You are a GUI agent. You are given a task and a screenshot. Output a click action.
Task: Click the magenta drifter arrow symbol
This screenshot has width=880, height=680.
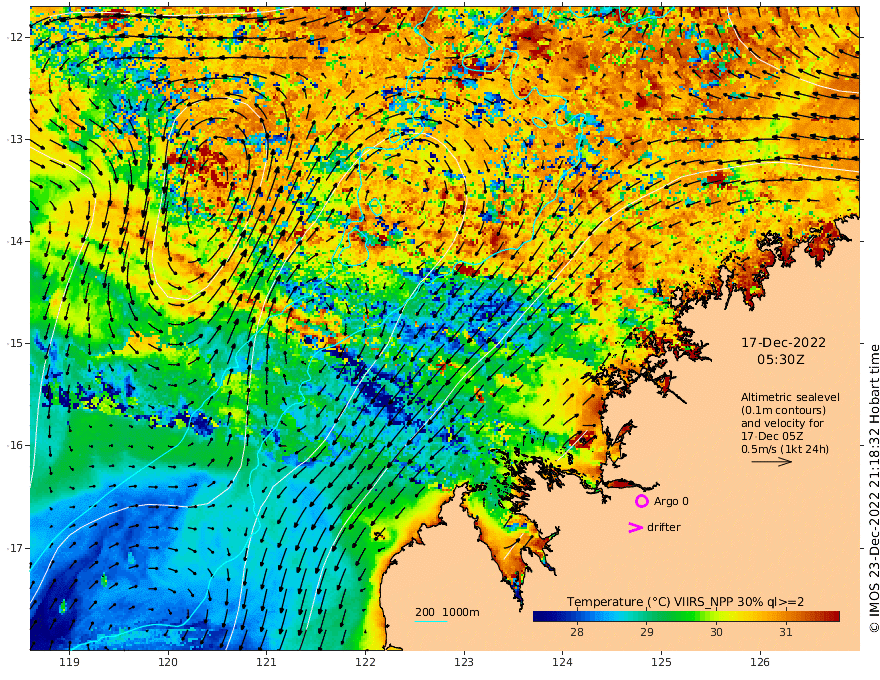pos(635,527)
